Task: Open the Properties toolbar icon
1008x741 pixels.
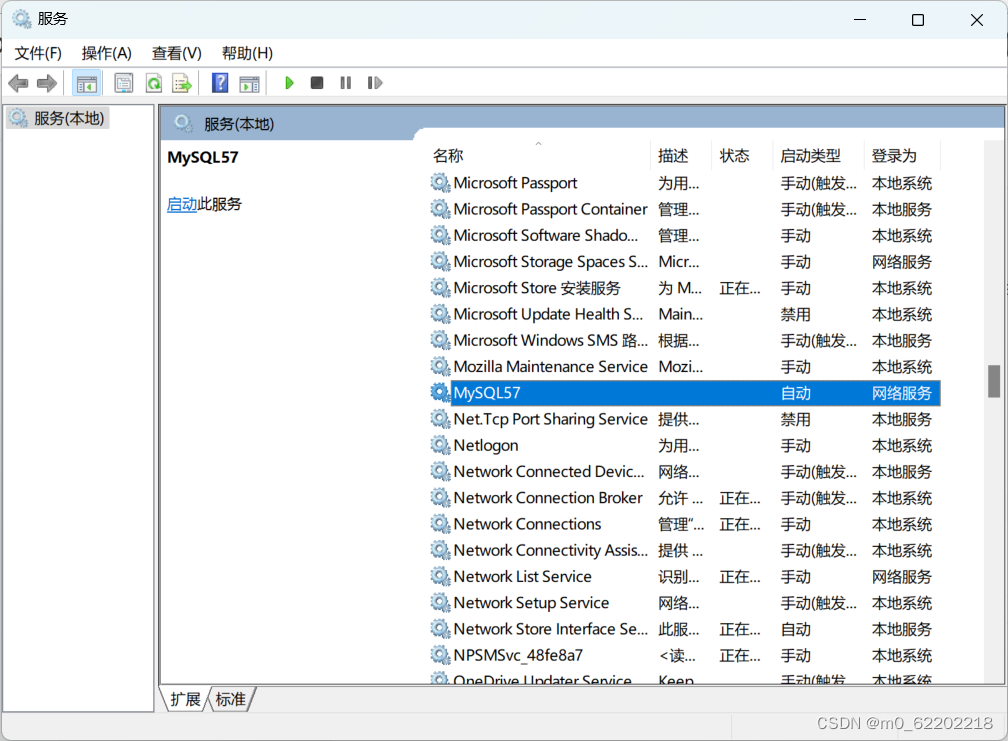Action: (123, 83)
